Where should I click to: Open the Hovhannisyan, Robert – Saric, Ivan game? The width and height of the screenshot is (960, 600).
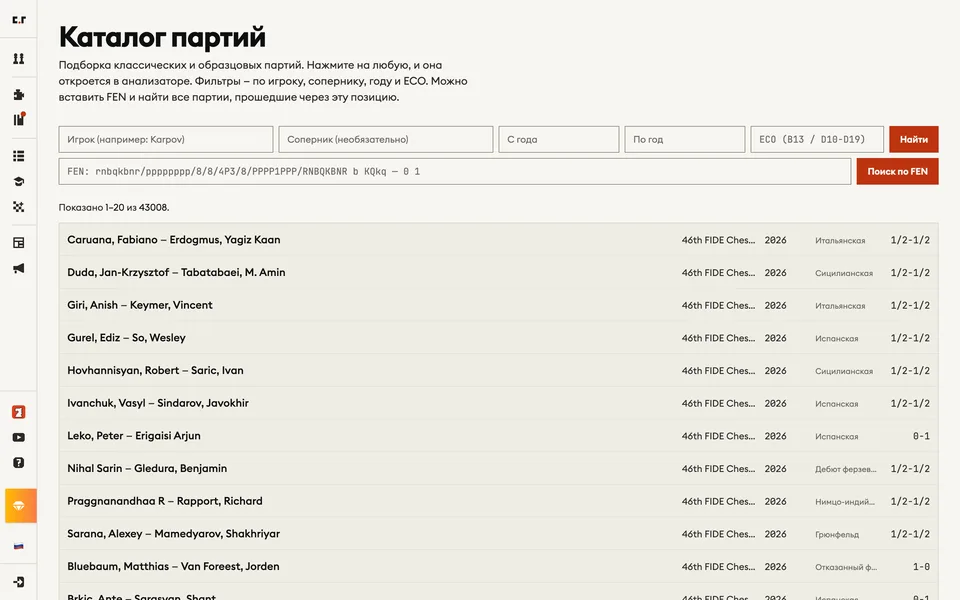tap(498, 370)
